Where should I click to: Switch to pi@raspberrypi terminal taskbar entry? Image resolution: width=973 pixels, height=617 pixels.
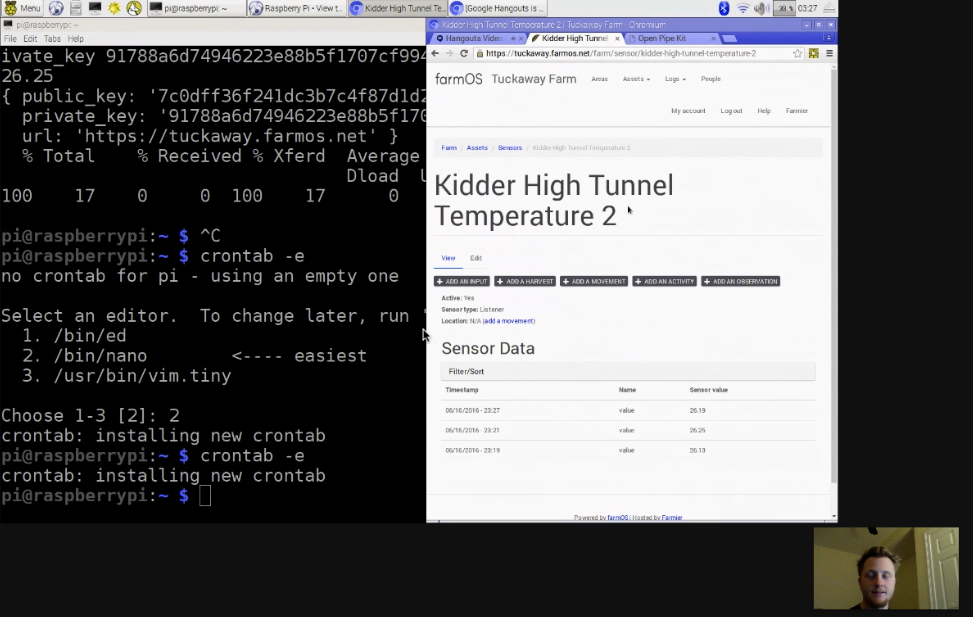[195, 8]
